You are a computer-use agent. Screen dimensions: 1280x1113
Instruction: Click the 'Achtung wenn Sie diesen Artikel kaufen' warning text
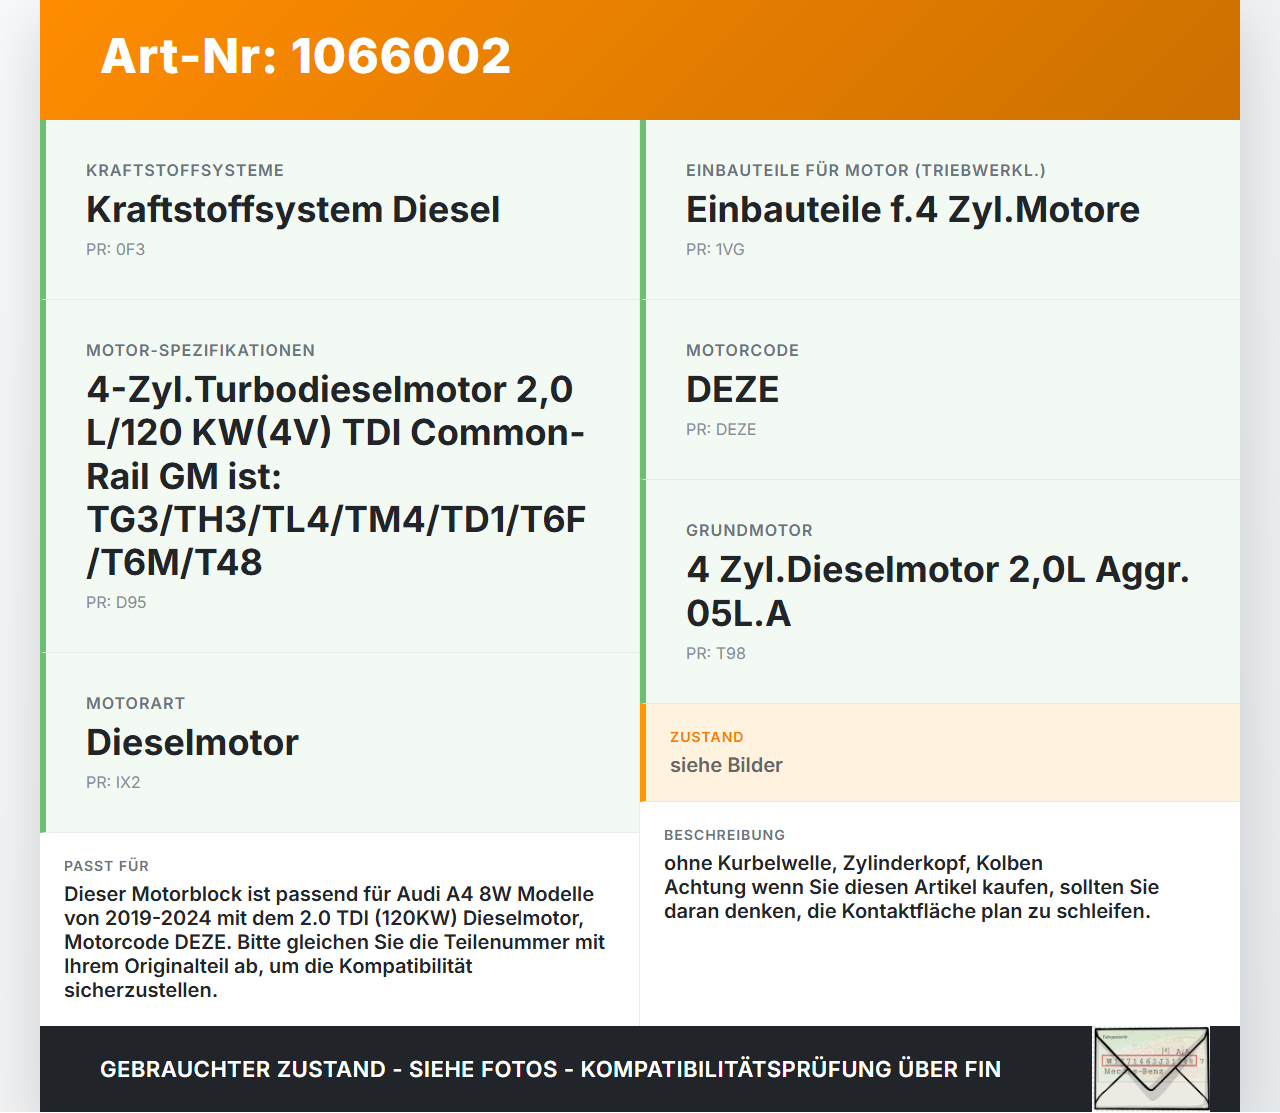(911, 899)
